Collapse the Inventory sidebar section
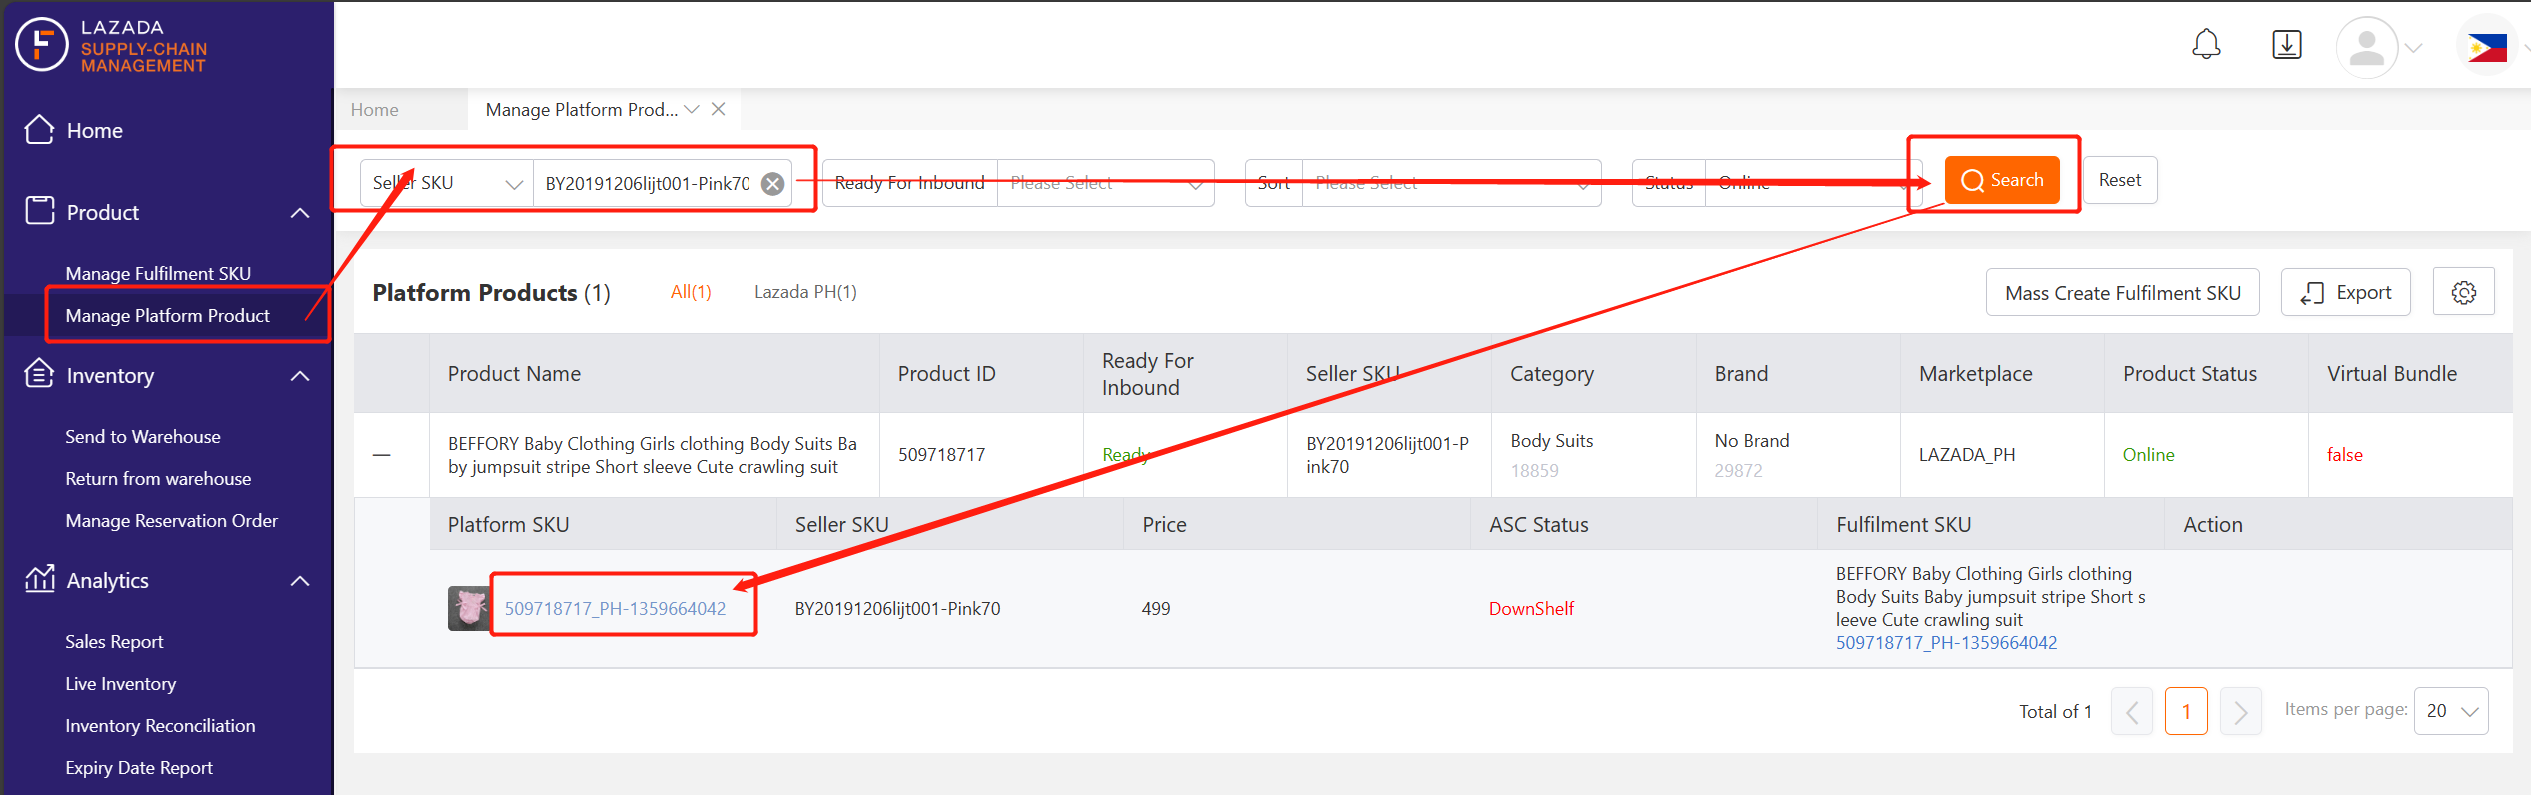The image size is (2531, 795). click(x=300, y=376)
